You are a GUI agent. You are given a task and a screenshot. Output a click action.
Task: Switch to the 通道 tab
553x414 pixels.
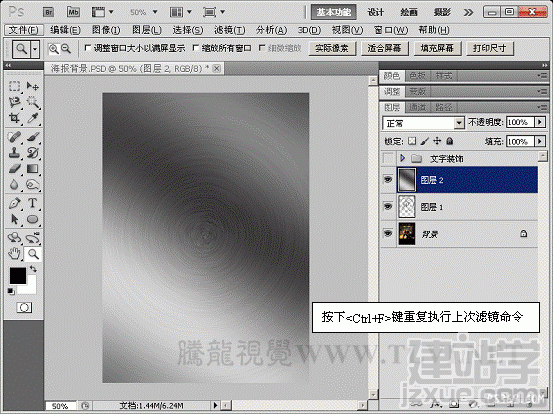tap(417, 107)
